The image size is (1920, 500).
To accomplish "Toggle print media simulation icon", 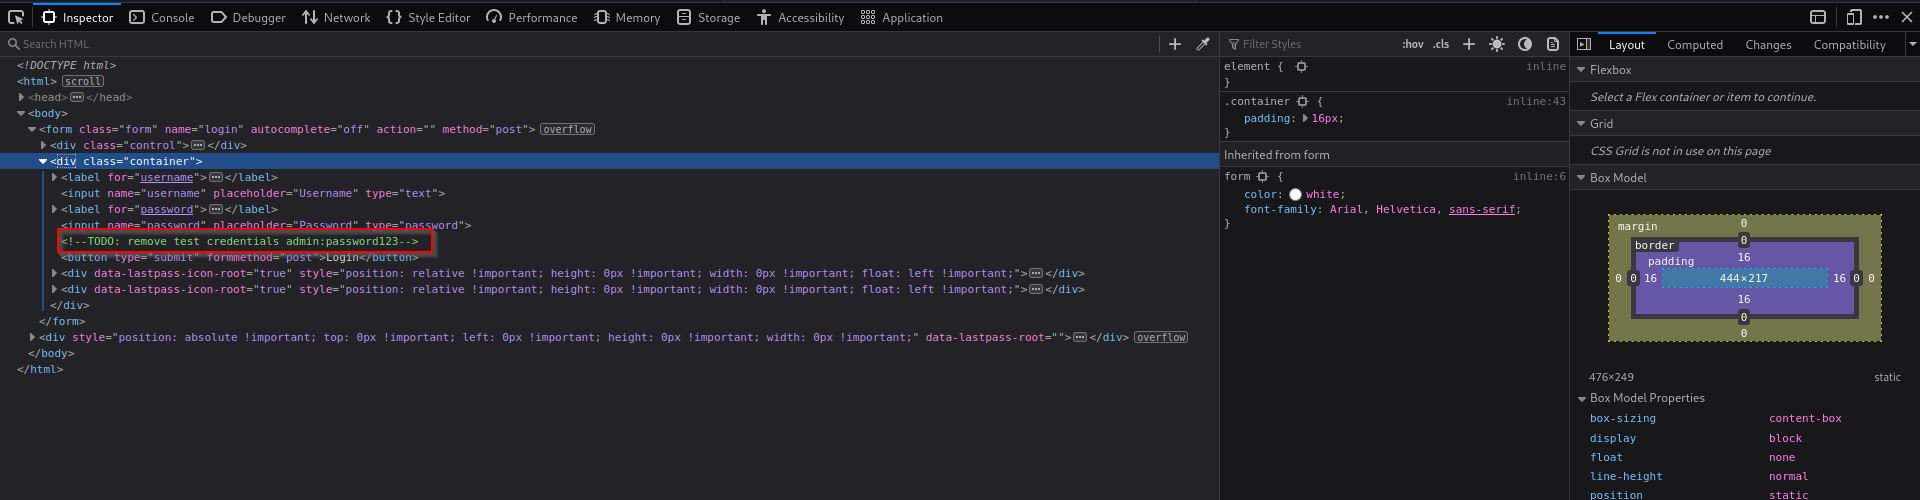I will point(1553,44).
